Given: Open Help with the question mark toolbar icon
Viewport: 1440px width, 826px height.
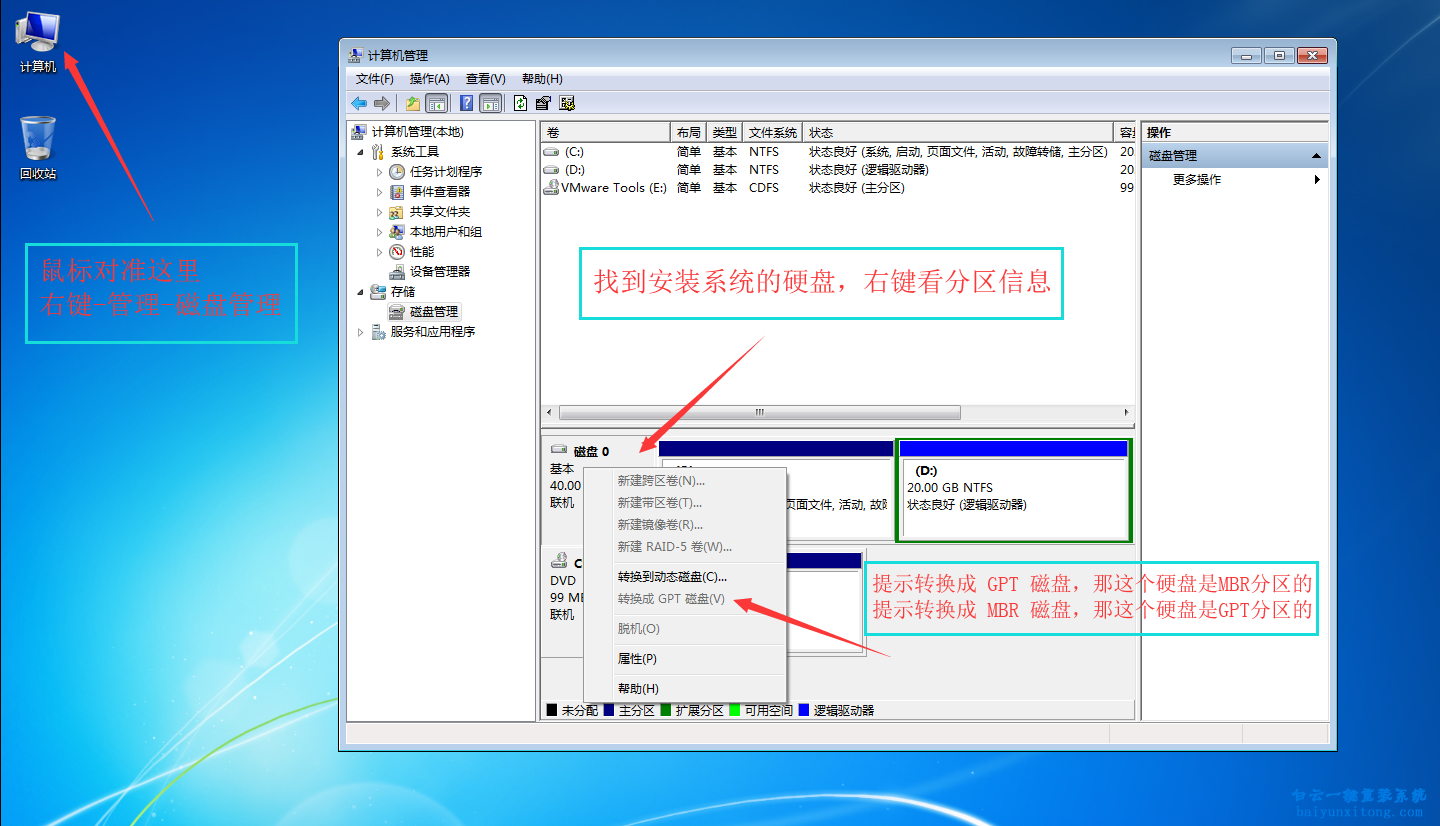Looking at the screenshot, I should coord(465,102).
